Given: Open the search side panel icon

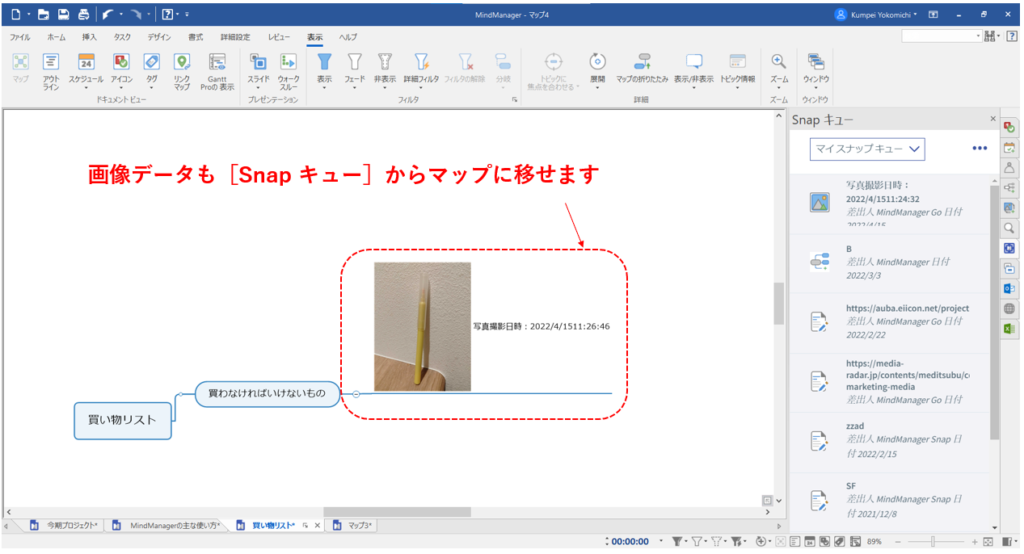Looking at the screenshot, I should (x=1009, y=228).
